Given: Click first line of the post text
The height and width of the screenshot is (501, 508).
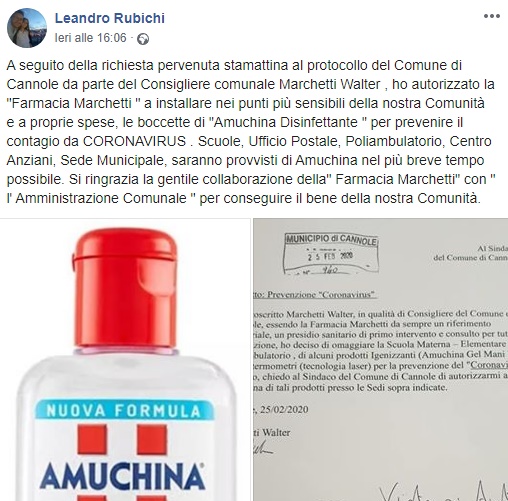Looking at the screenshot, I should point(234,65).
